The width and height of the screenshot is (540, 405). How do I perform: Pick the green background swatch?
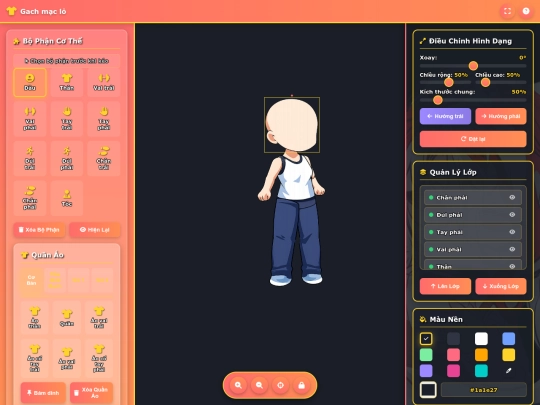(x=426, y=355)
